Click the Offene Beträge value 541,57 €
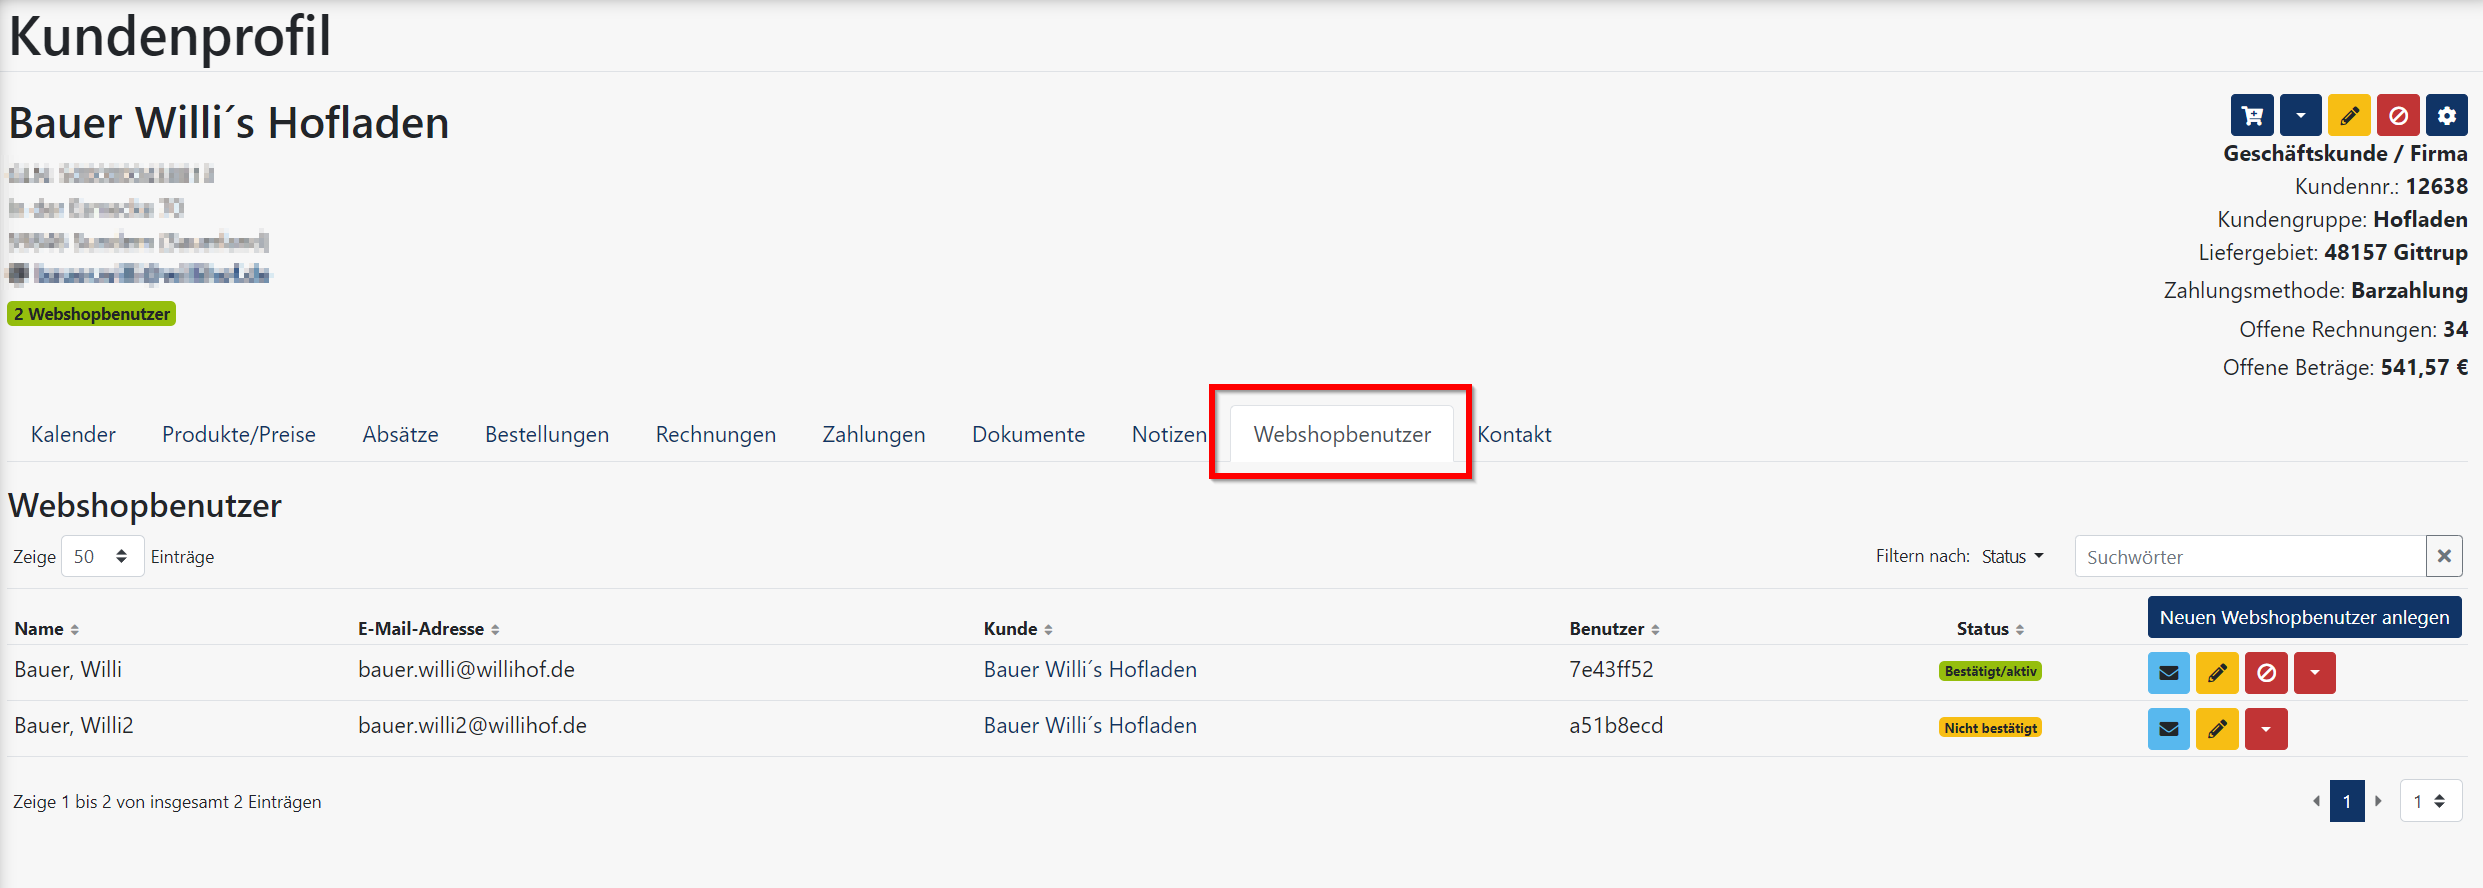The image size is (2483, 888). (x=2424, y=367)
